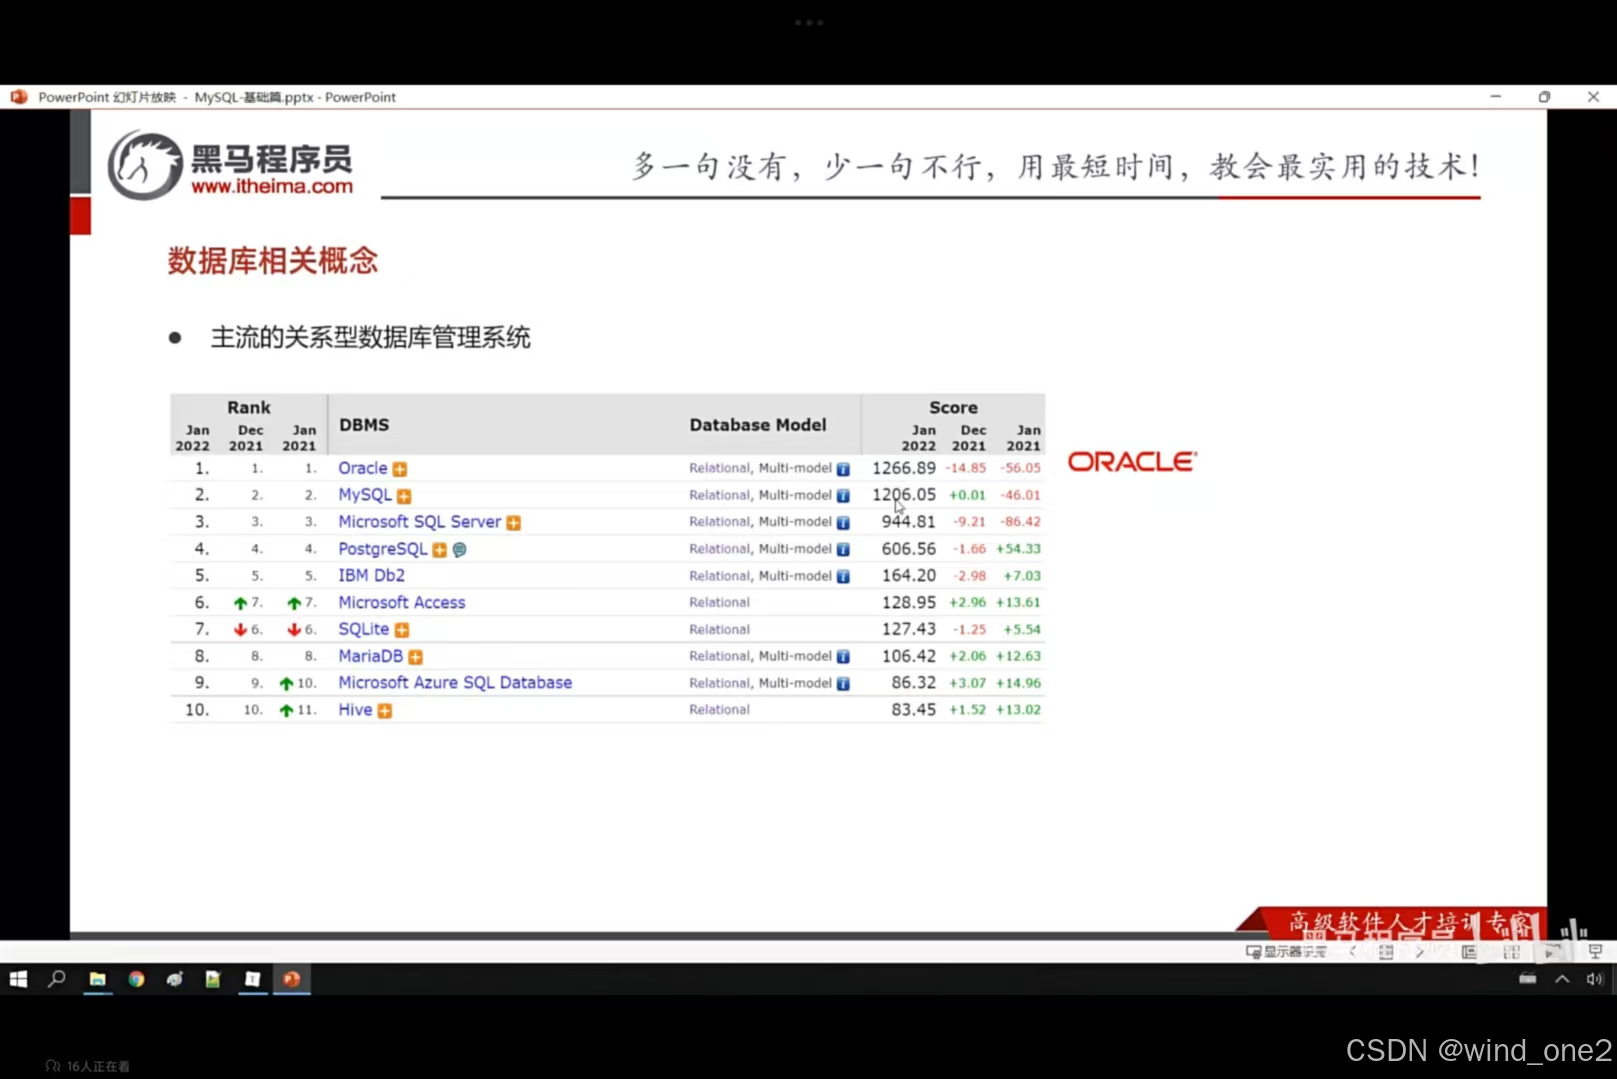Click the plus icon beside Hive
This screenshot has width=1617, height=1079.
tap(384, 711)
